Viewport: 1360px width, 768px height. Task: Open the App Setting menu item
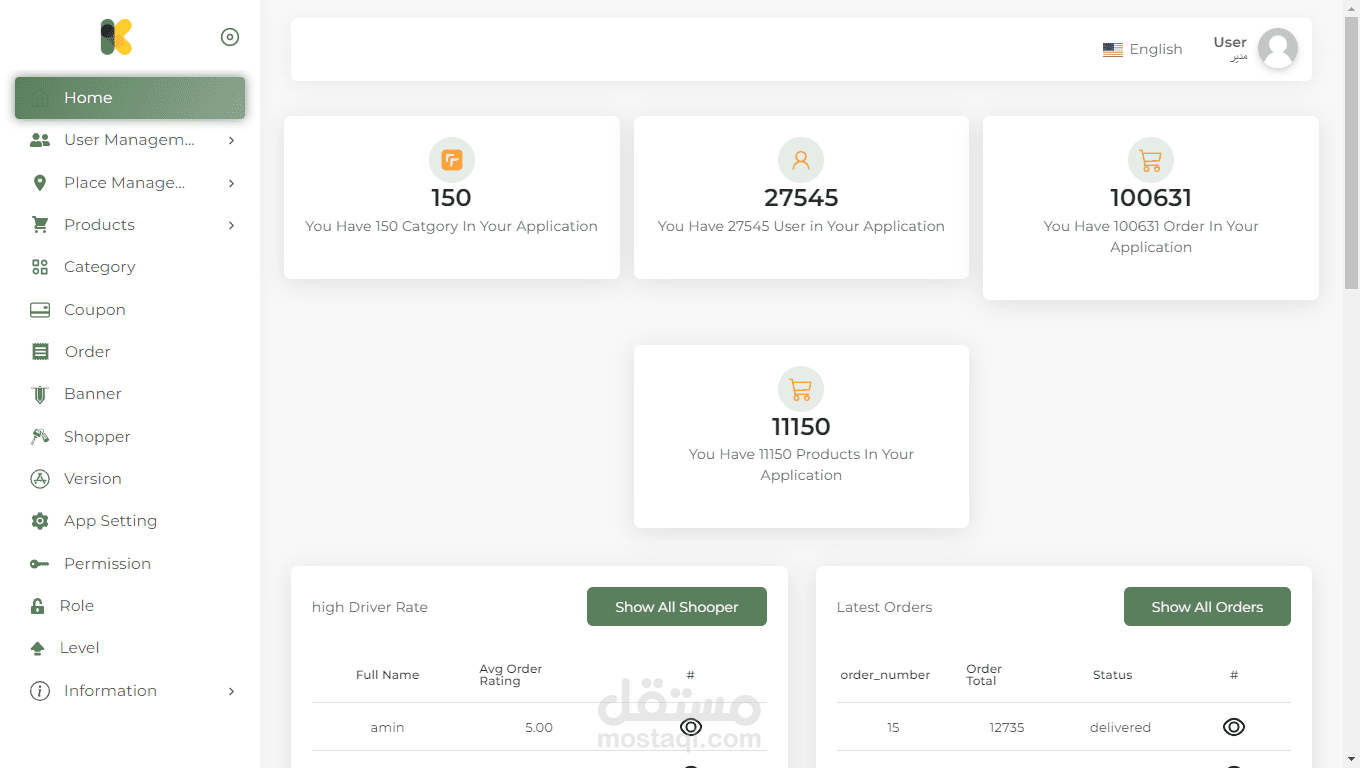pos(130,521)
